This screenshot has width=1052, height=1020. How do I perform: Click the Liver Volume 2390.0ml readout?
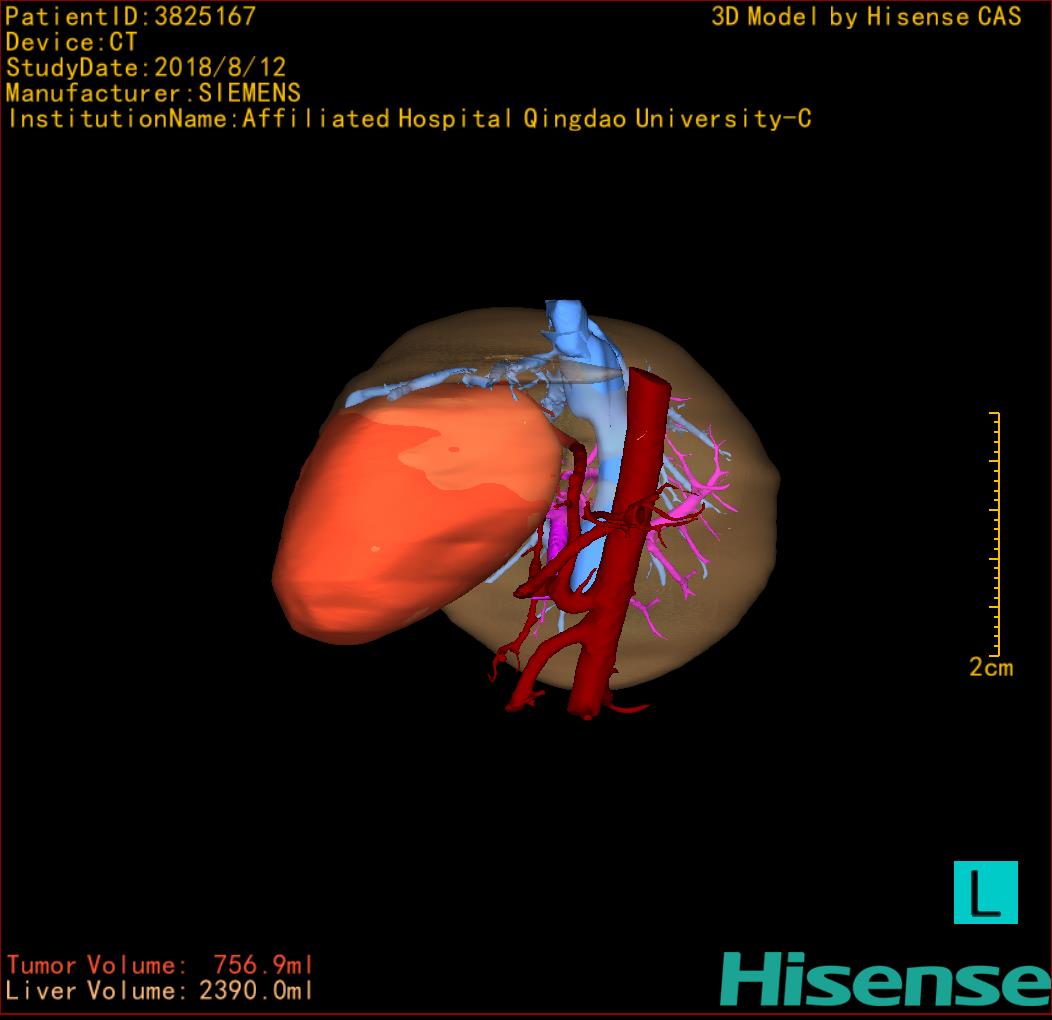(x=160, y=991)
